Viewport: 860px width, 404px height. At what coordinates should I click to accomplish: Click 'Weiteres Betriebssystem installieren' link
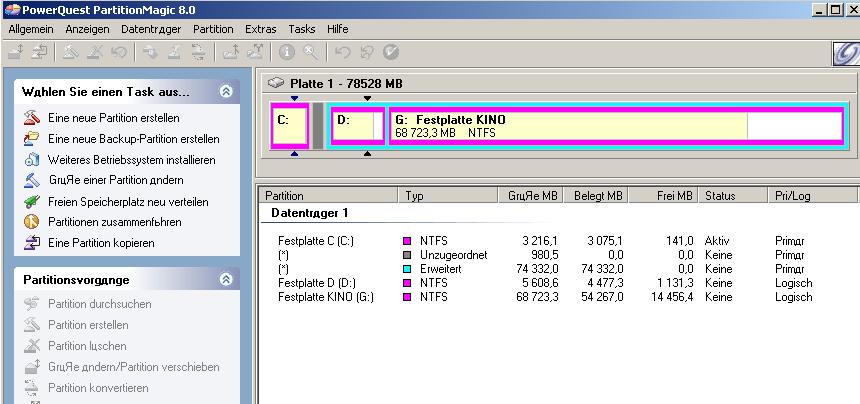132,160
